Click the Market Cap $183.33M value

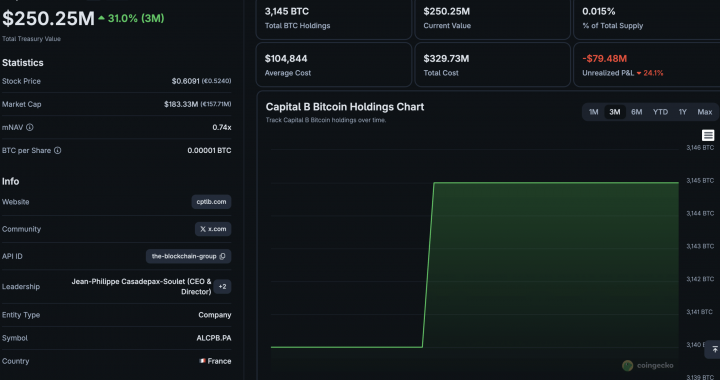[197, 104]
